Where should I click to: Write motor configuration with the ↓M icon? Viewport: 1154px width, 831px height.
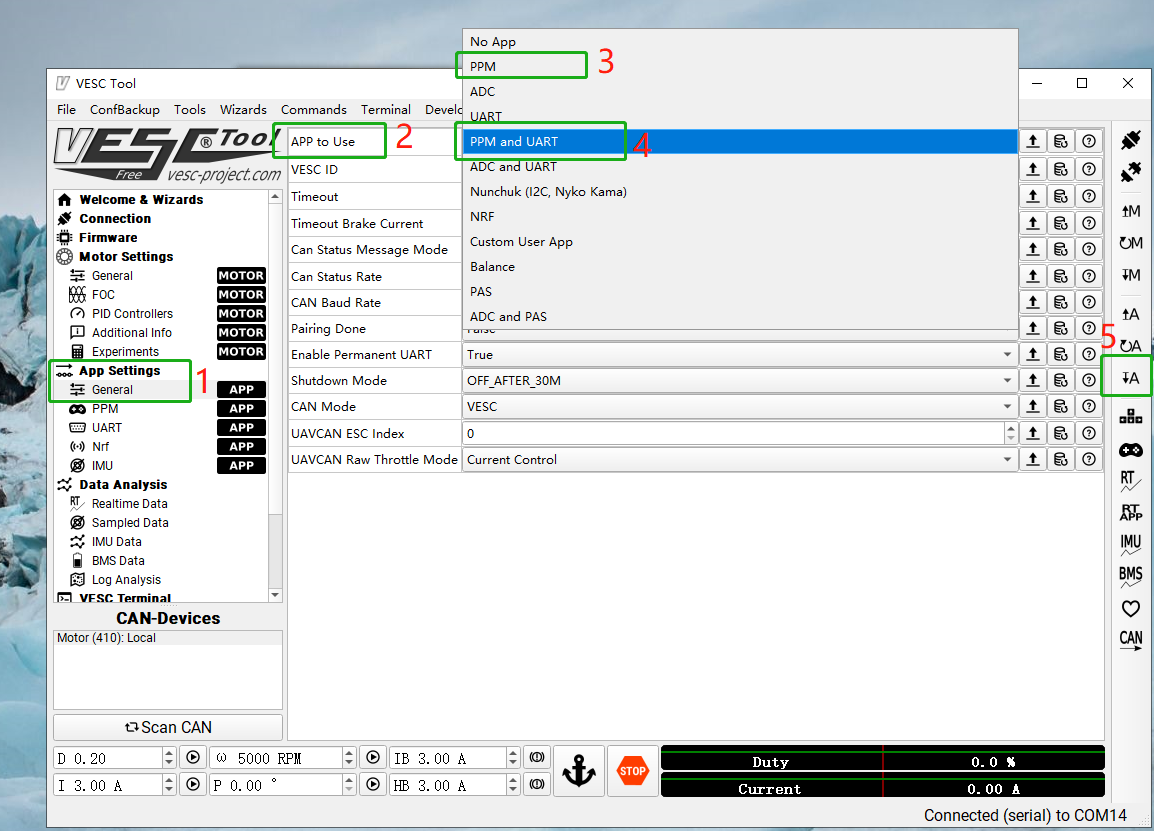1130,275
